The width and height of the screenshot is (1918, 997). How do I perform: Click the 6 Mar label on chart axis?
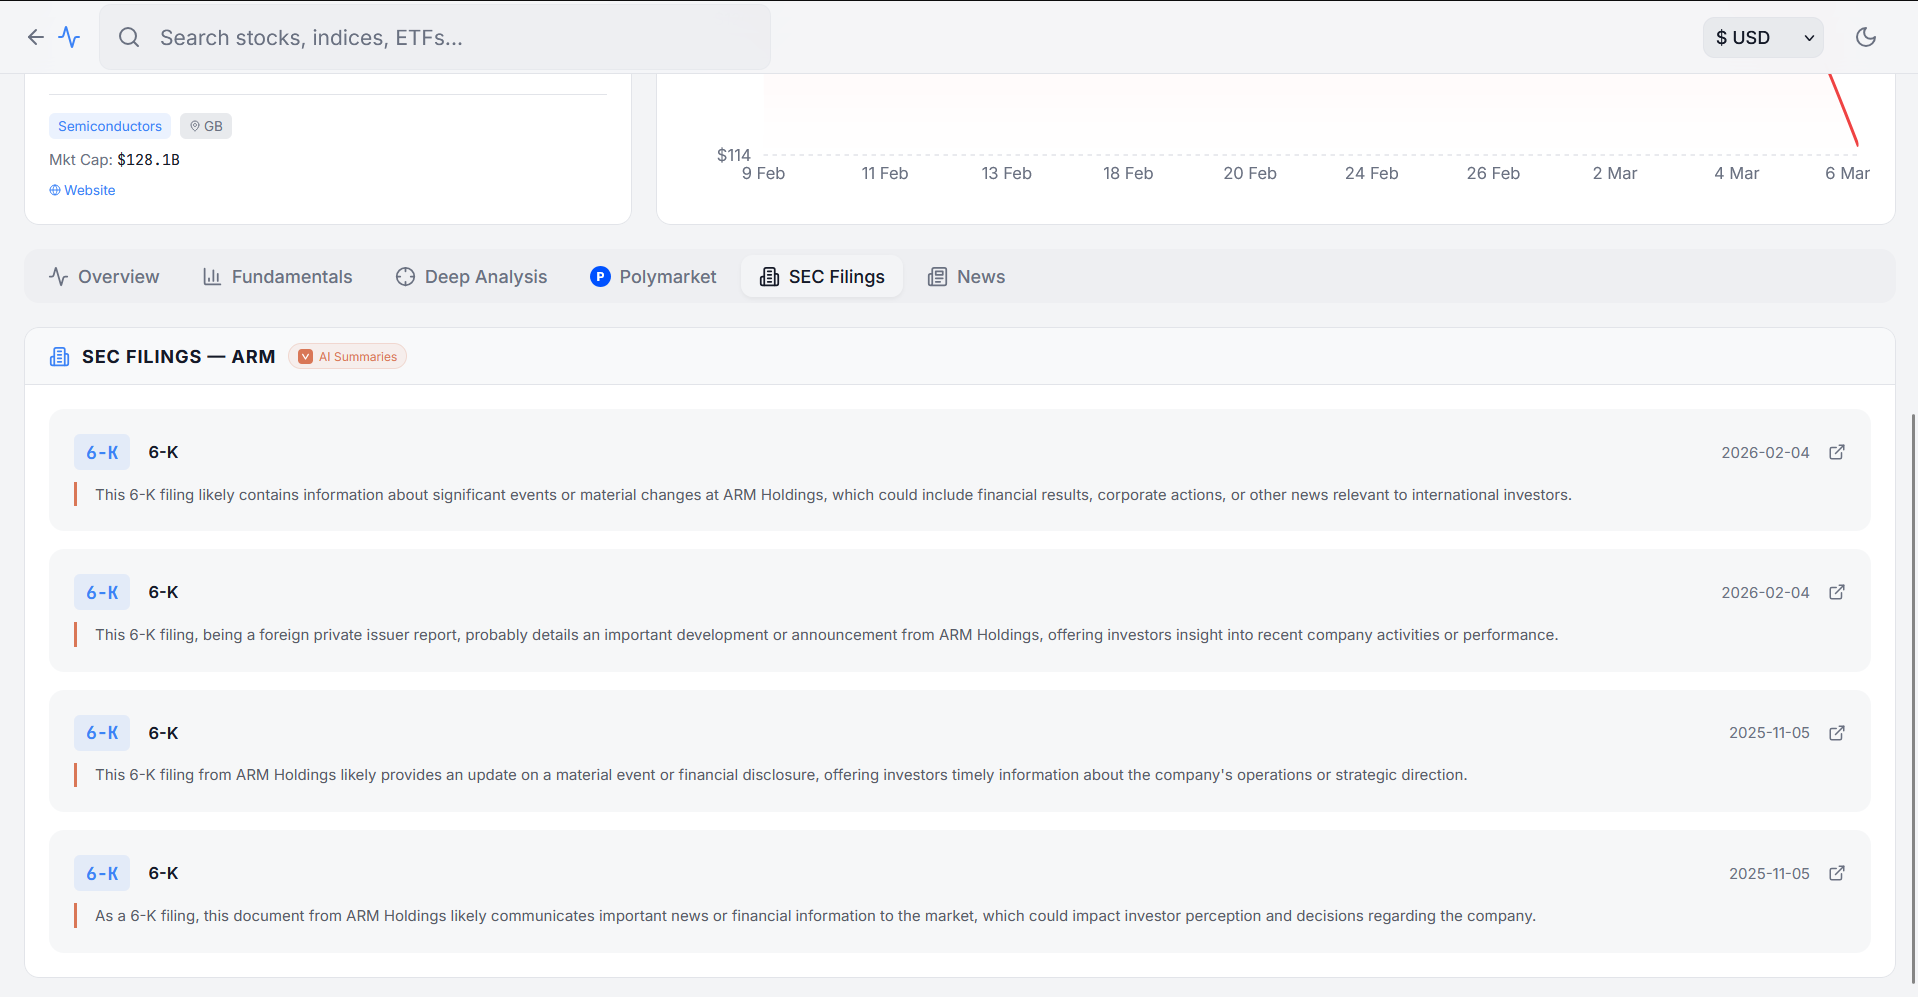pos(1847,174)
